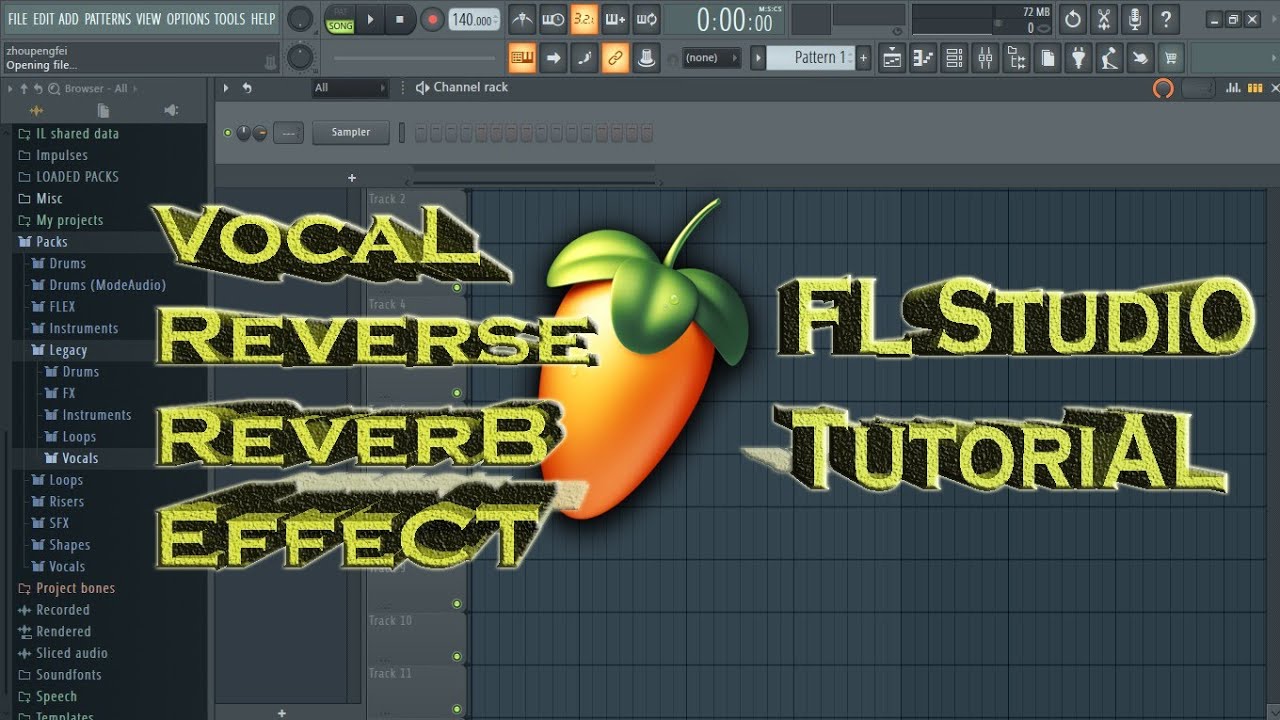Click the microphone one-click recording icon
The image size is (1280, 720).
pyautogui.click(x=1134, y=19)
